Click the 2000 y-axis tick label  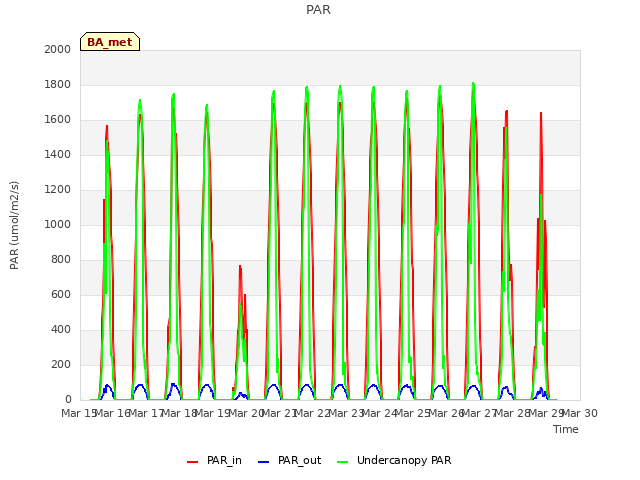click(58, 49)
